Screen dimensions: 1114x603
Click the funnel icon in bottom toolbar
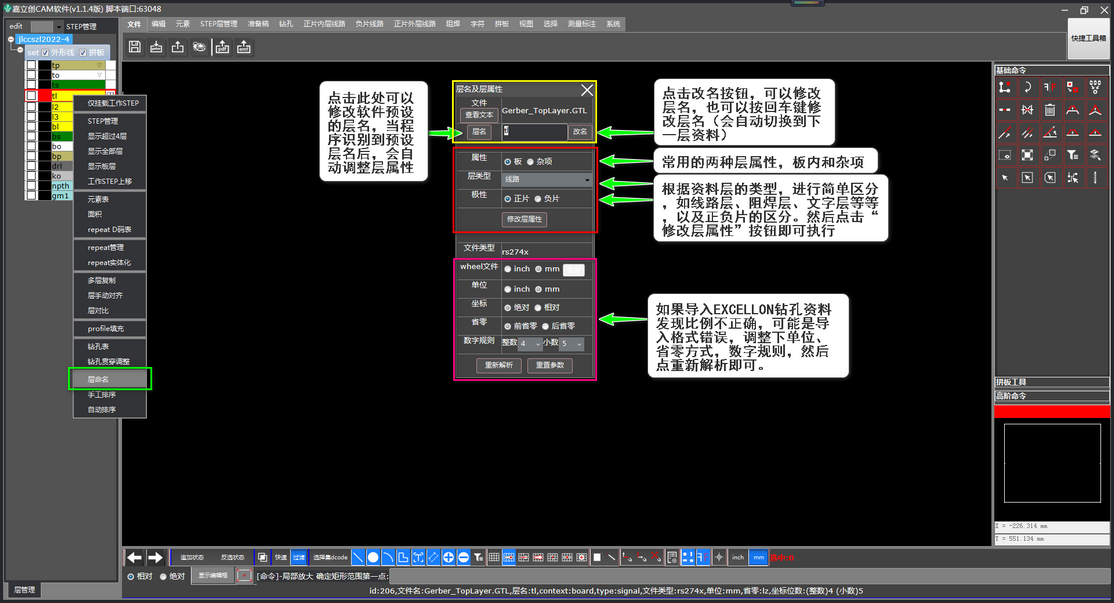(479, 558)
